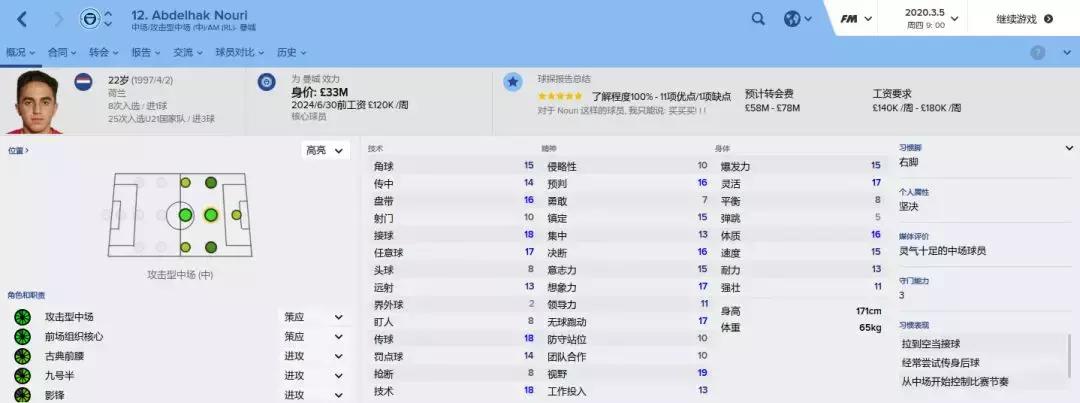
Task: Open duty dropdown for 前场组织核心
Action: (x=314, y=336)
